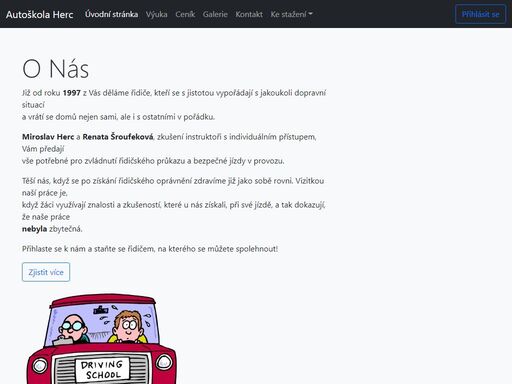Image resolution: width=512 pixels, height=384 pixels.
Task: Click the bald instructor with glasses
Action: pos(73,329)
